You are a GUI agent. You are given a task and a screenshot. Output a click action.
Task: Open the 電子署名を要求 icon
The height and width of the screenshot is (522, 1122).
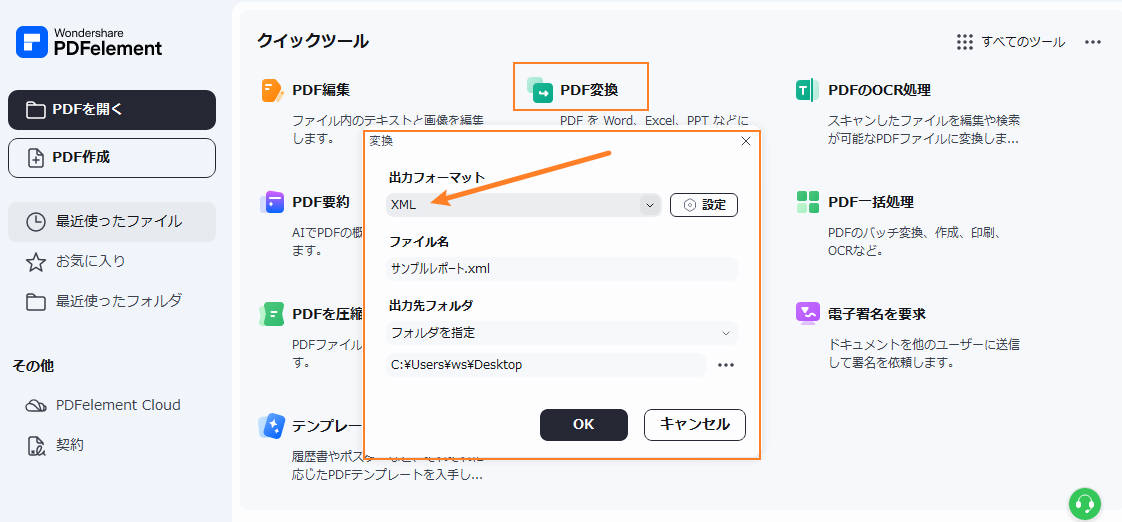coord(807,314)
